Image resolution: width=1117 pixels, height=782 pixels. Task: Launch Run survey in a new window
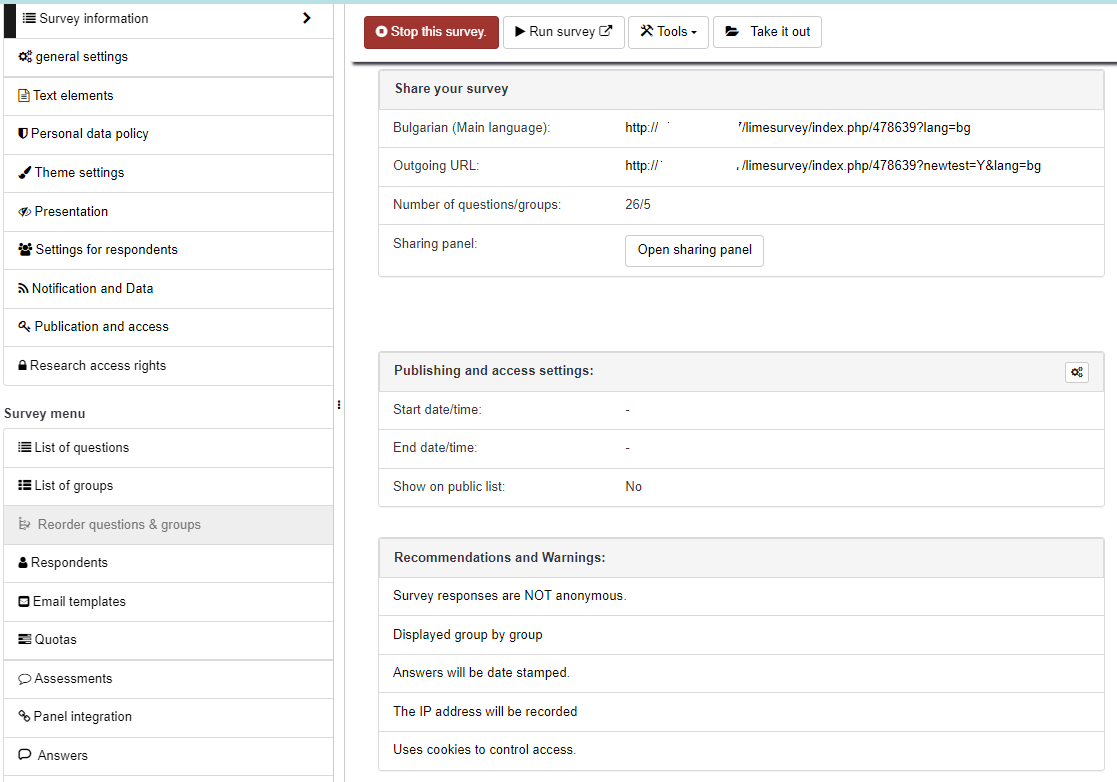(x=563, y=32)
